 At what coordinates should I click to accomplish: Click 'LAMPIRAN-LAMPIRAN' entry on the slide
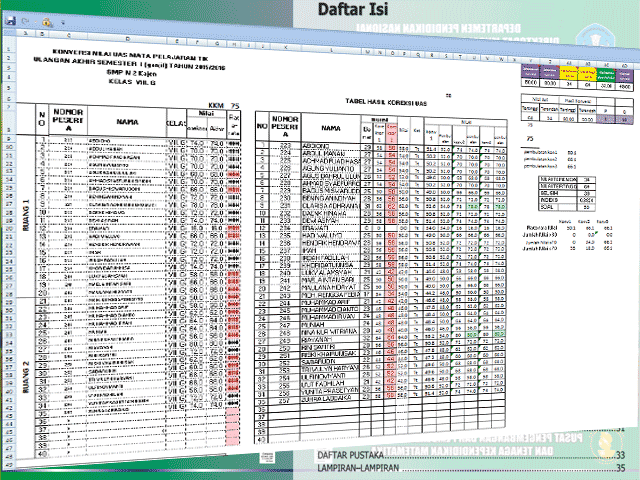pyautogui.click(x=358, y=468)
